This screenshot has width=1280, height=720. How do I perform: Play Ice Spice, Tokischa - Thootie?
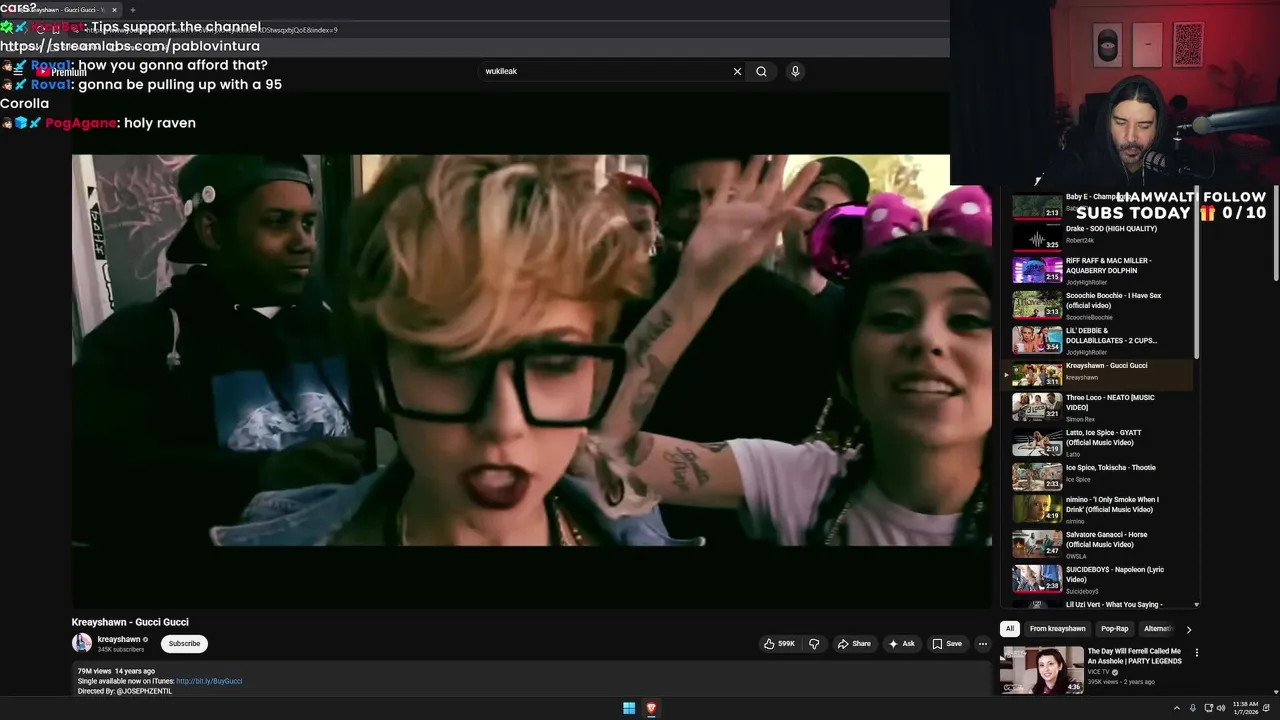click(x=1099, y=476)
